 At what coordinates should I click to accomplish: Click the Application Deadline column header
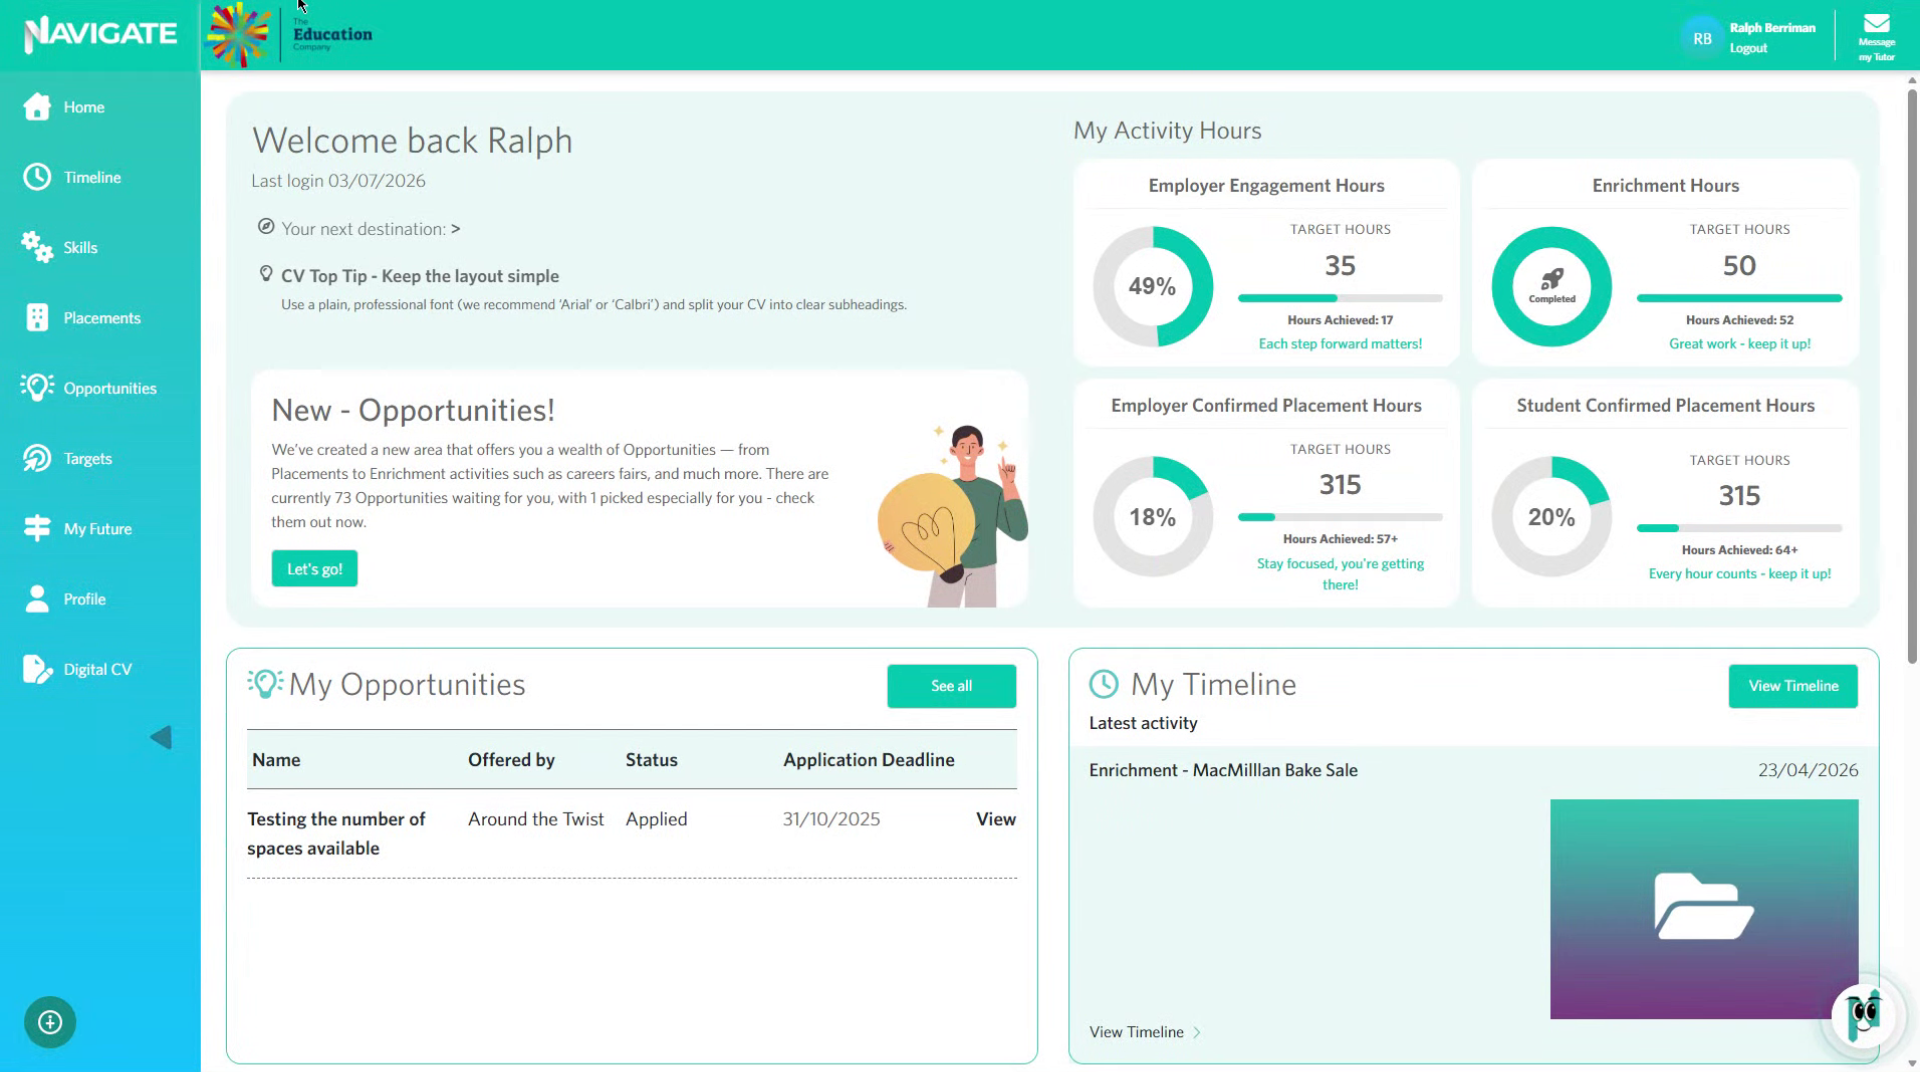coord(868,760)
